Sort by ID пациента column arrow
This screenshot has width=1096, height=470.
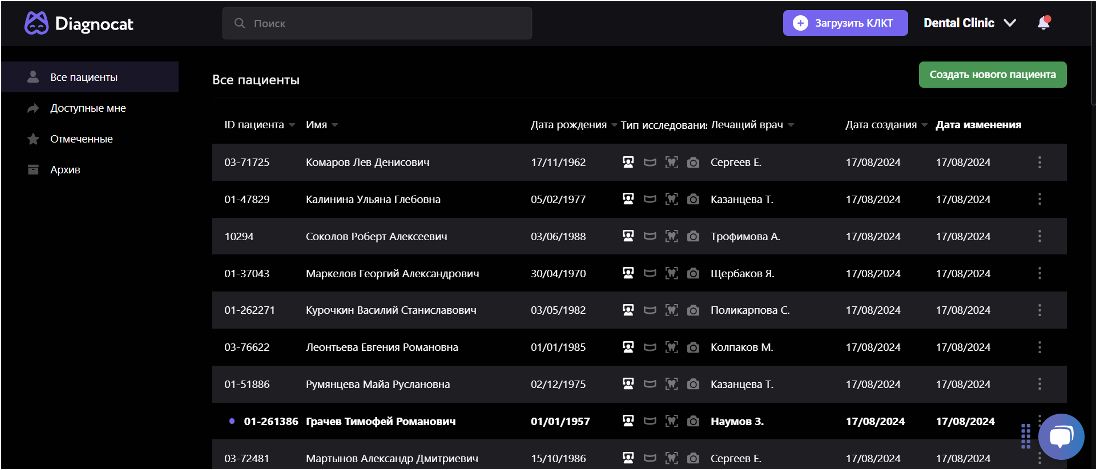[x=292, y=126]
